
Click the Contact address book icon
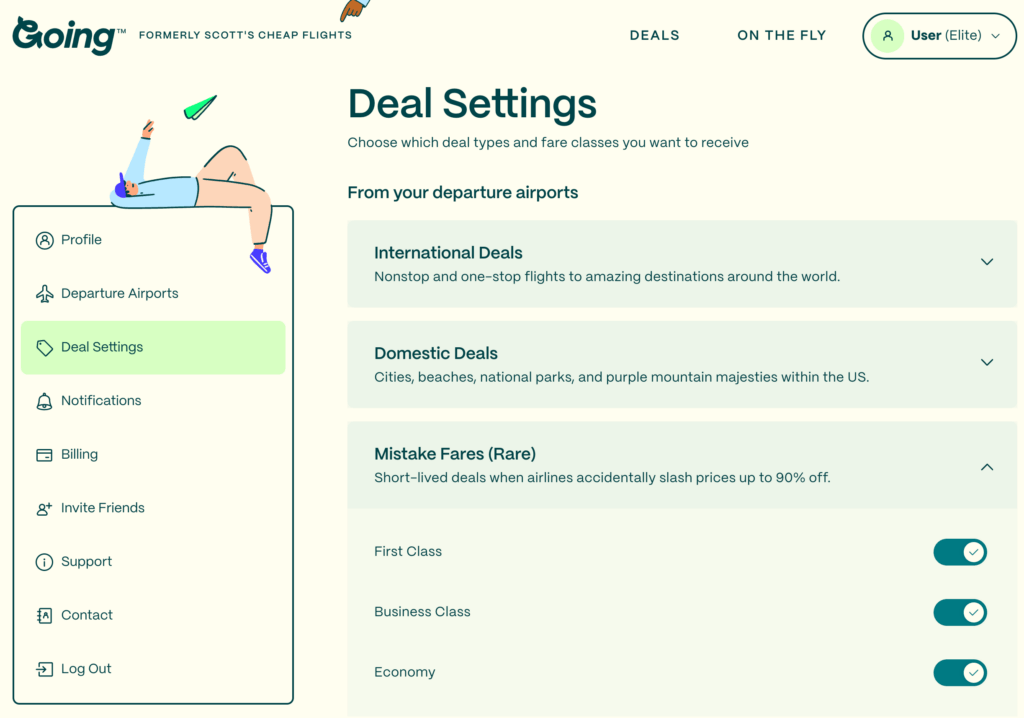[44, 615]
